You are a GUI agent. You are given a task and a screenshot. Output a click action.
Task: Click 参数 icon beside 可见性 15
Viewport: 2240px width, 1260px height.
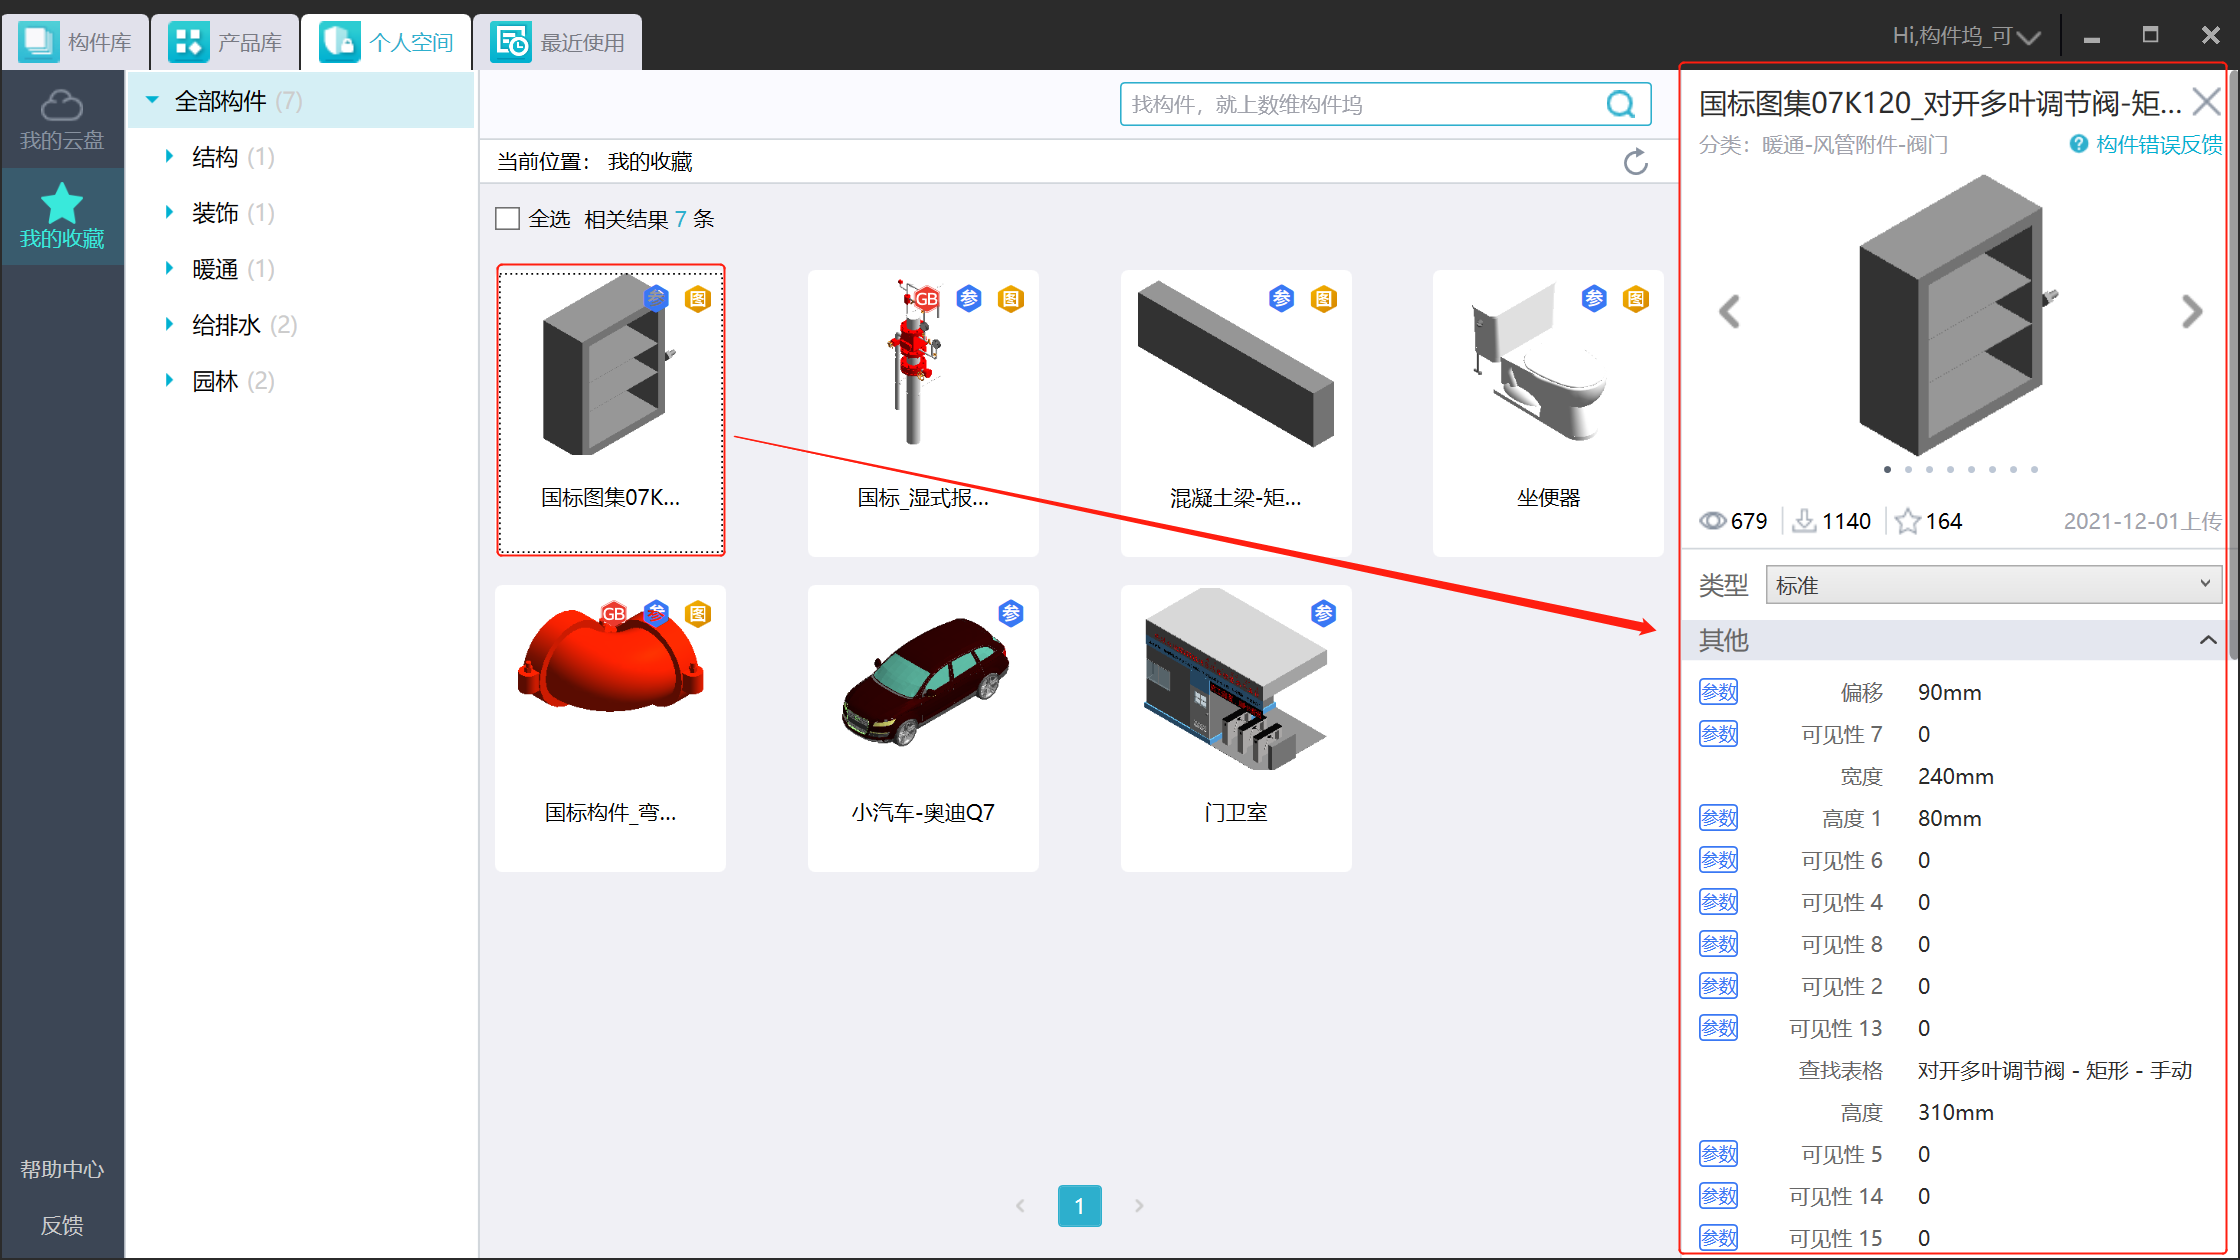[x=1718, y=1238]
